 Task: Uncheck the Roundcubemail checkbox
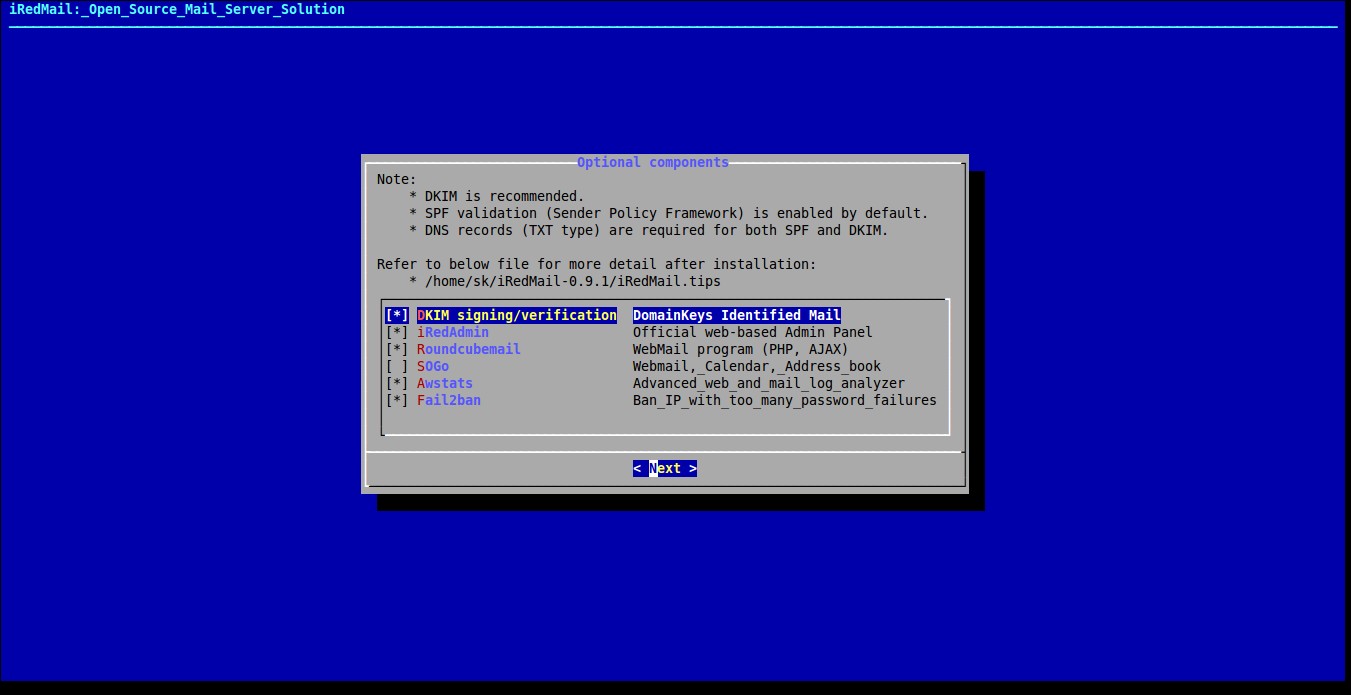click(397, 349)
